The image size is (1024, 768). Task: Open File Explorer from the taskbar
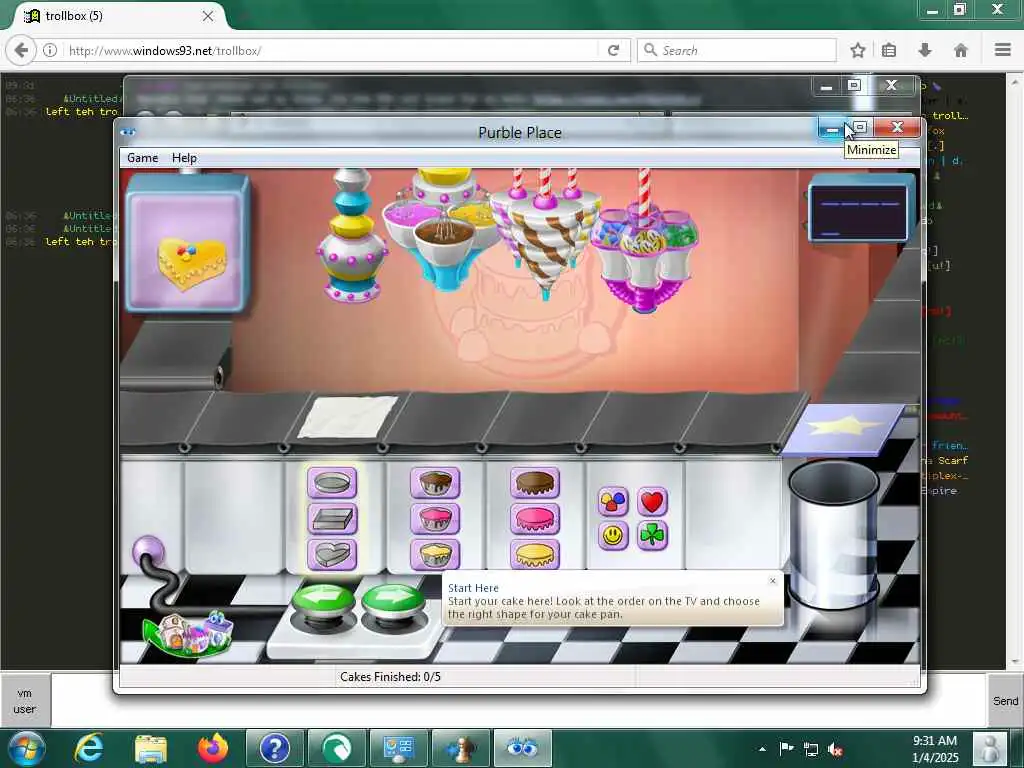click(x=151, y=748)
